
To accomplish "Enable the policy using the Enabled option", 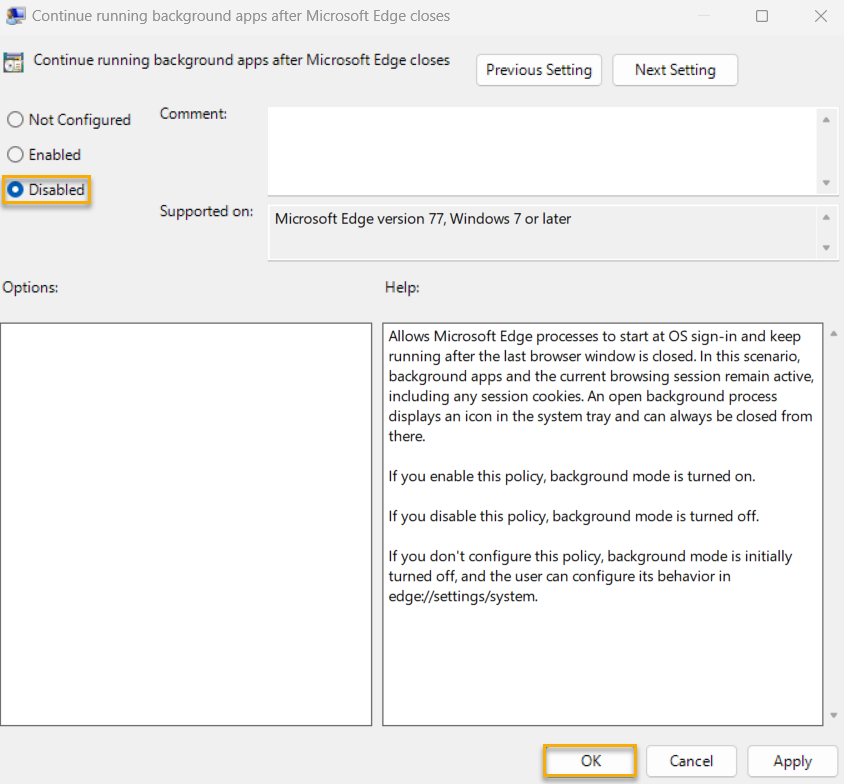I will tap(15, 154).
